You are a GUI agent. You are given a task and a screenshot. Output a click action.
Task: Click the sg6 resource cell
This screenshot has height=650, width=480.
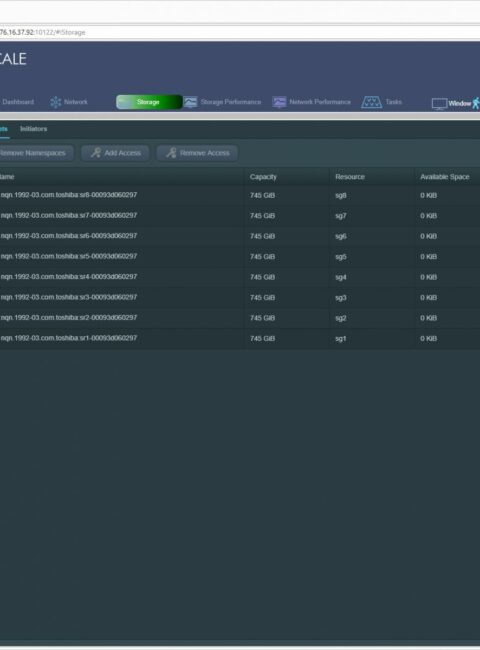tap(341, 236)
